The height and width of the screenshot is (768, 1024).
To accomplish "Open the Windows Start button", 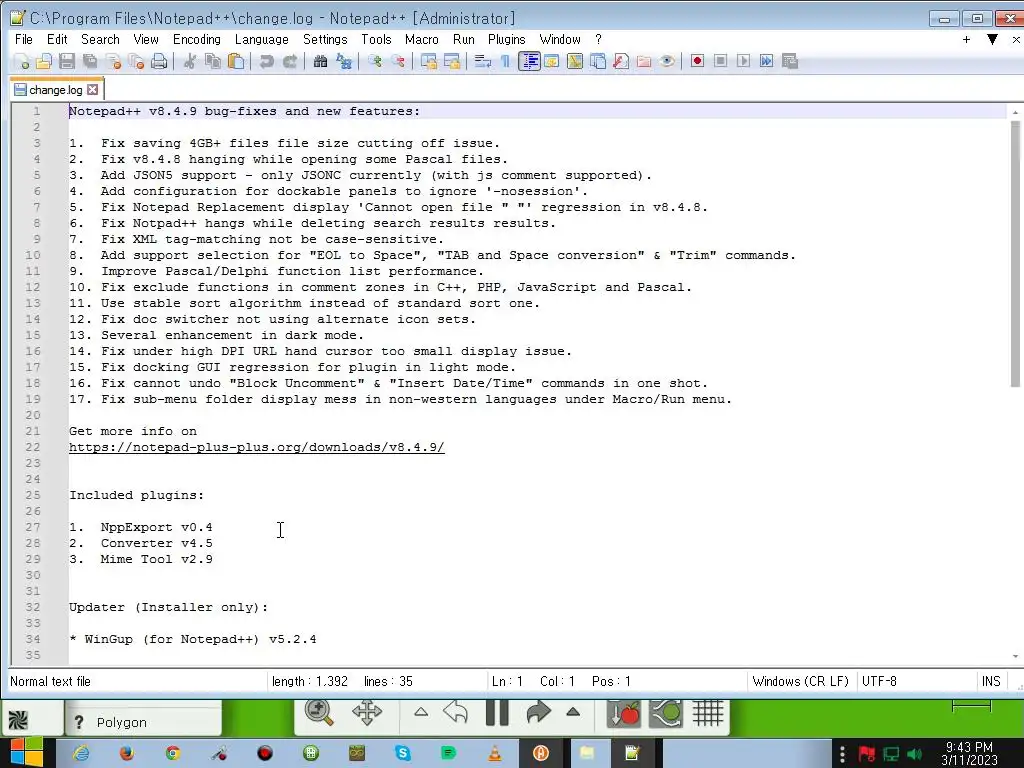I will click(x=26, y=753).
